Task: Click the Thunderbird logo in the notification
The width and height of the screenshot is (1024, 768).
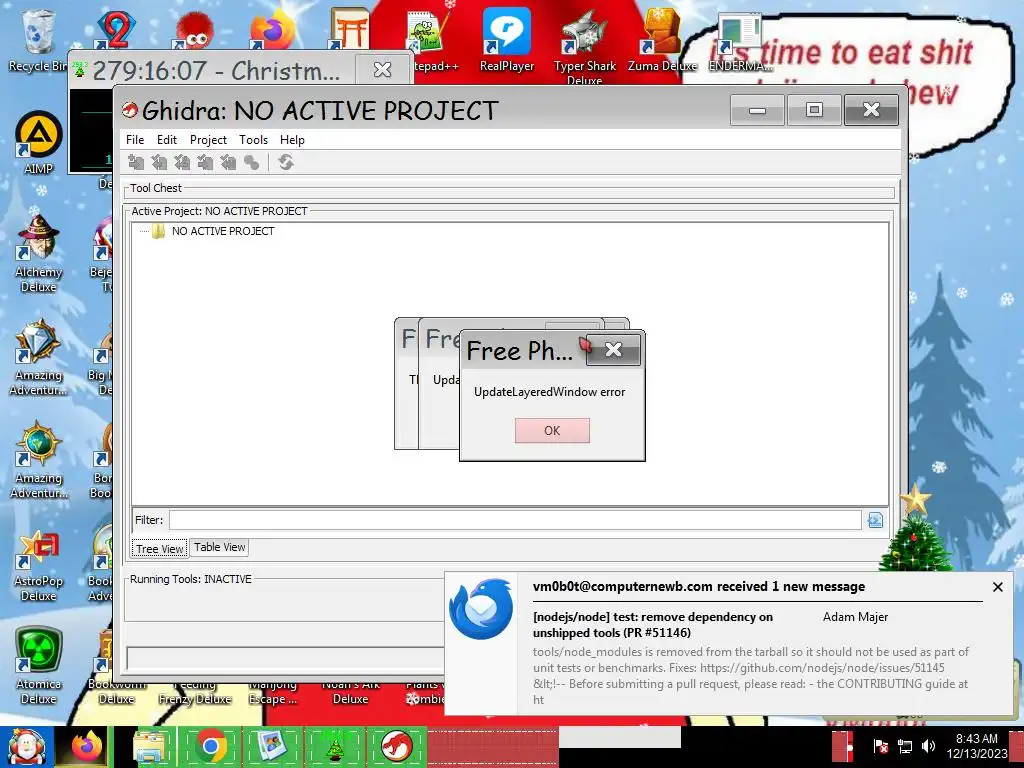Action: (x=481, y=609)
